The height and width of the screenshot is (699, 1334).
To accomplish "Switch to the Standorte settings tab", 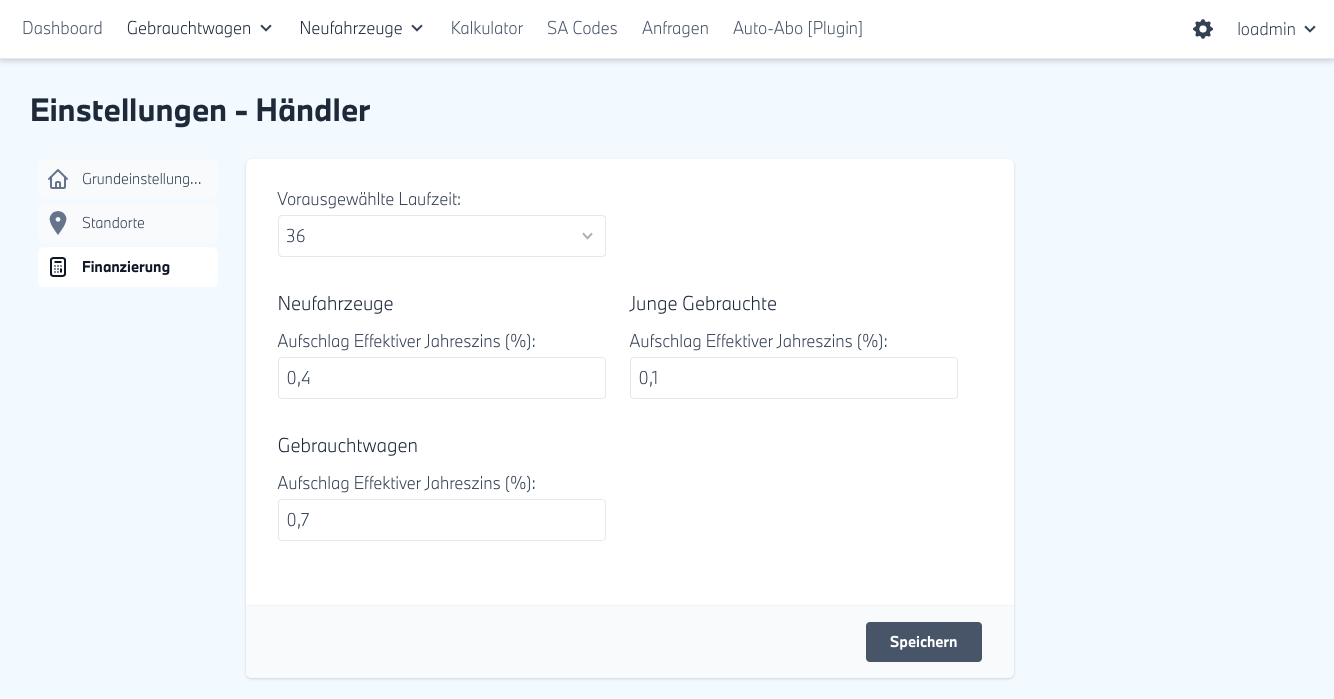I will point(113,223).
